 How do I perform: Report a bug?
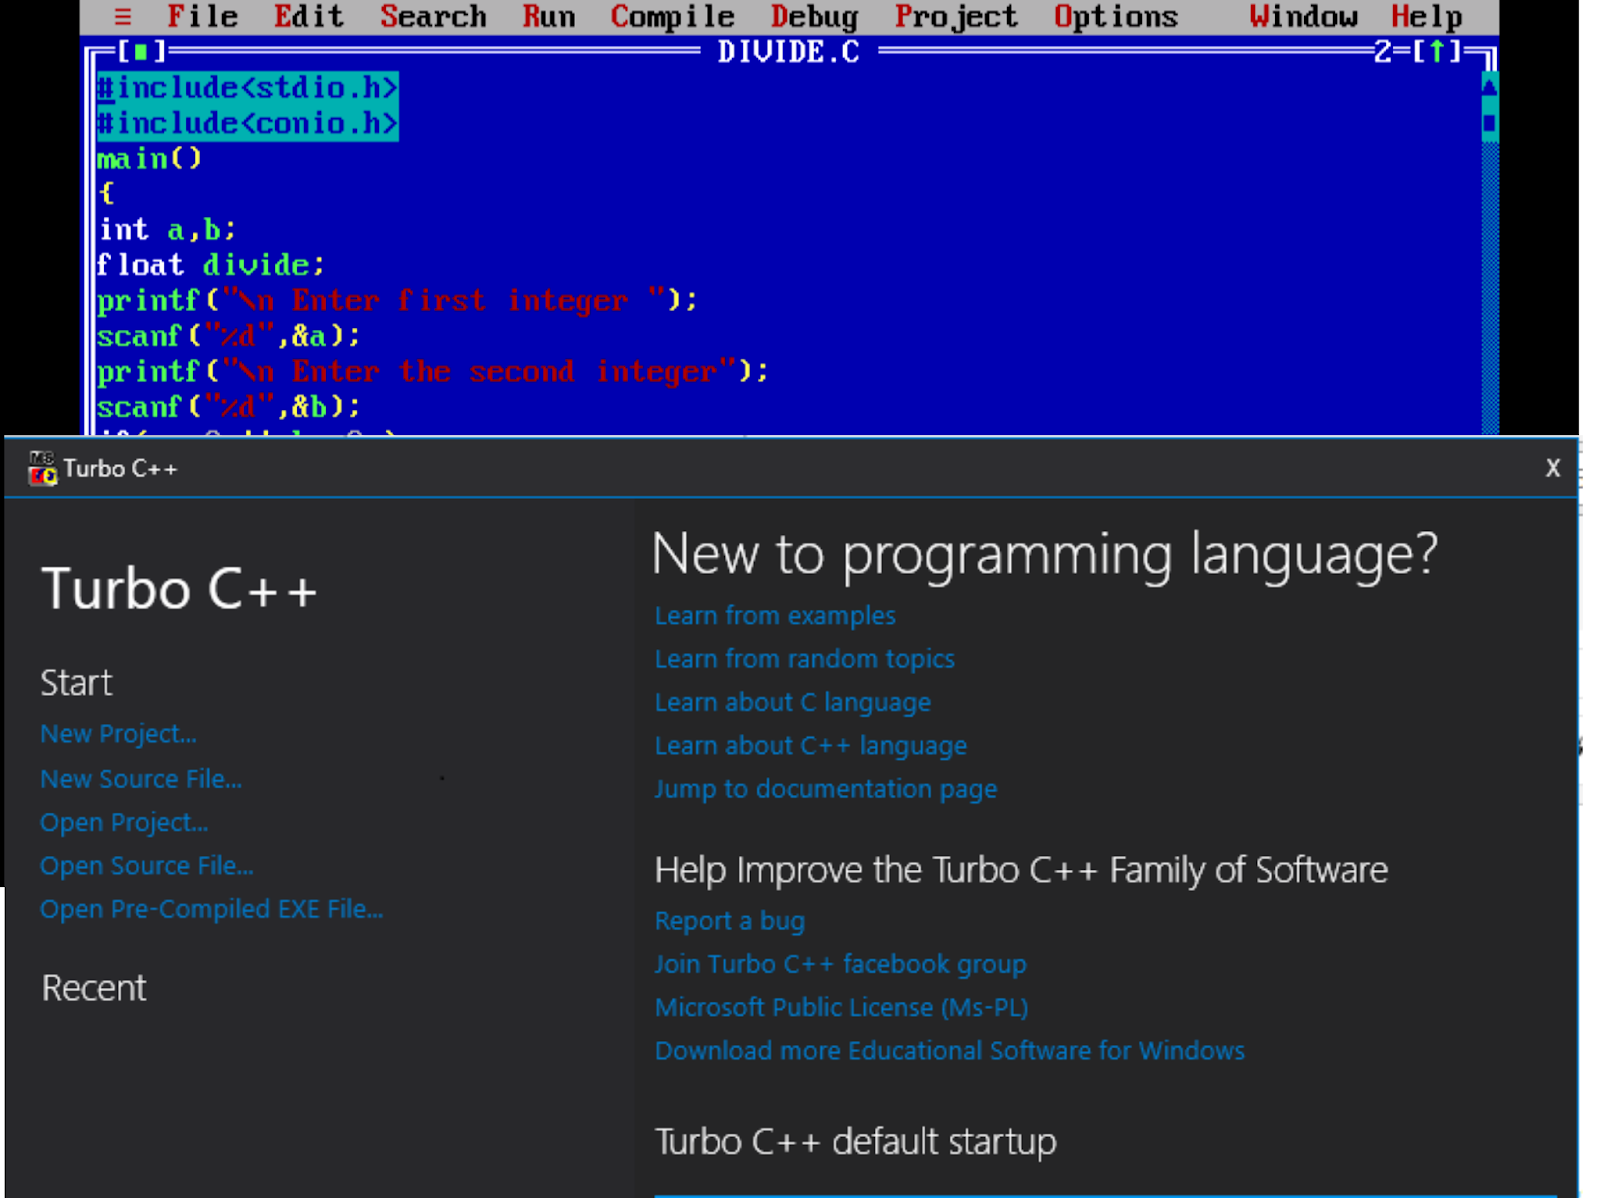click(729, 921)
